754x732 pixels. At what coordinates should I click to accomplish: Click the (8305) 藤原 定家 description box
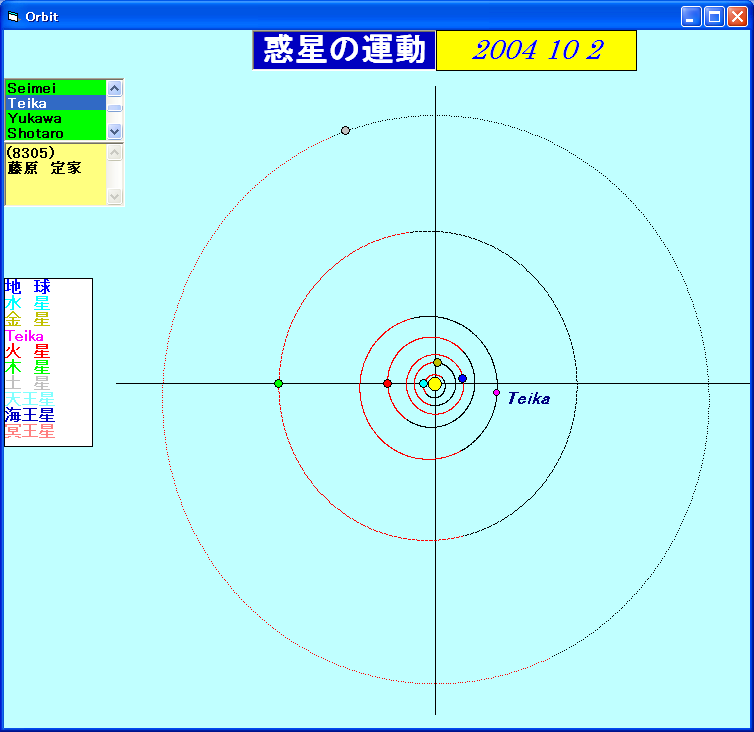[x=55, y=174]
